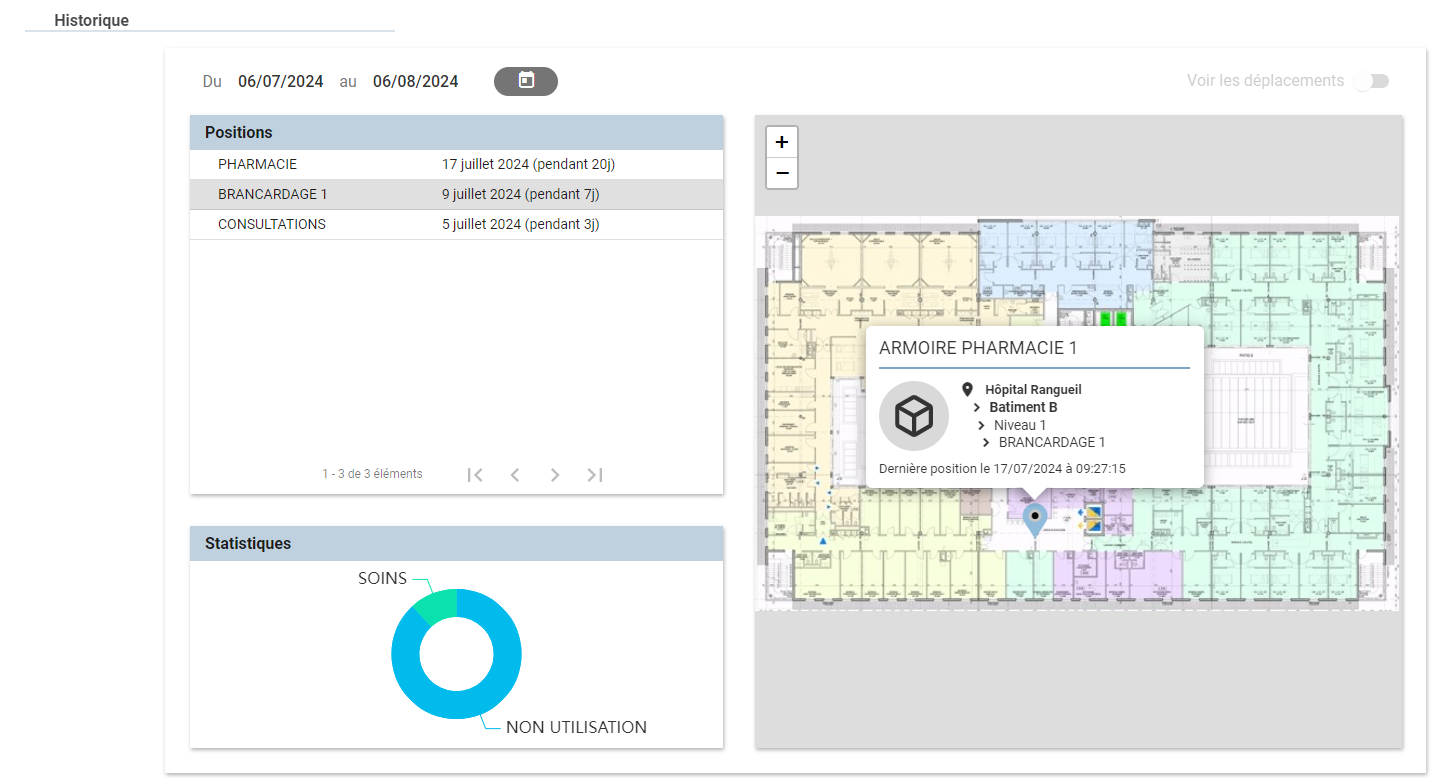Zoom in on the floor plan map
Viewport: 1441px width, 779px height.
point(782,142)
